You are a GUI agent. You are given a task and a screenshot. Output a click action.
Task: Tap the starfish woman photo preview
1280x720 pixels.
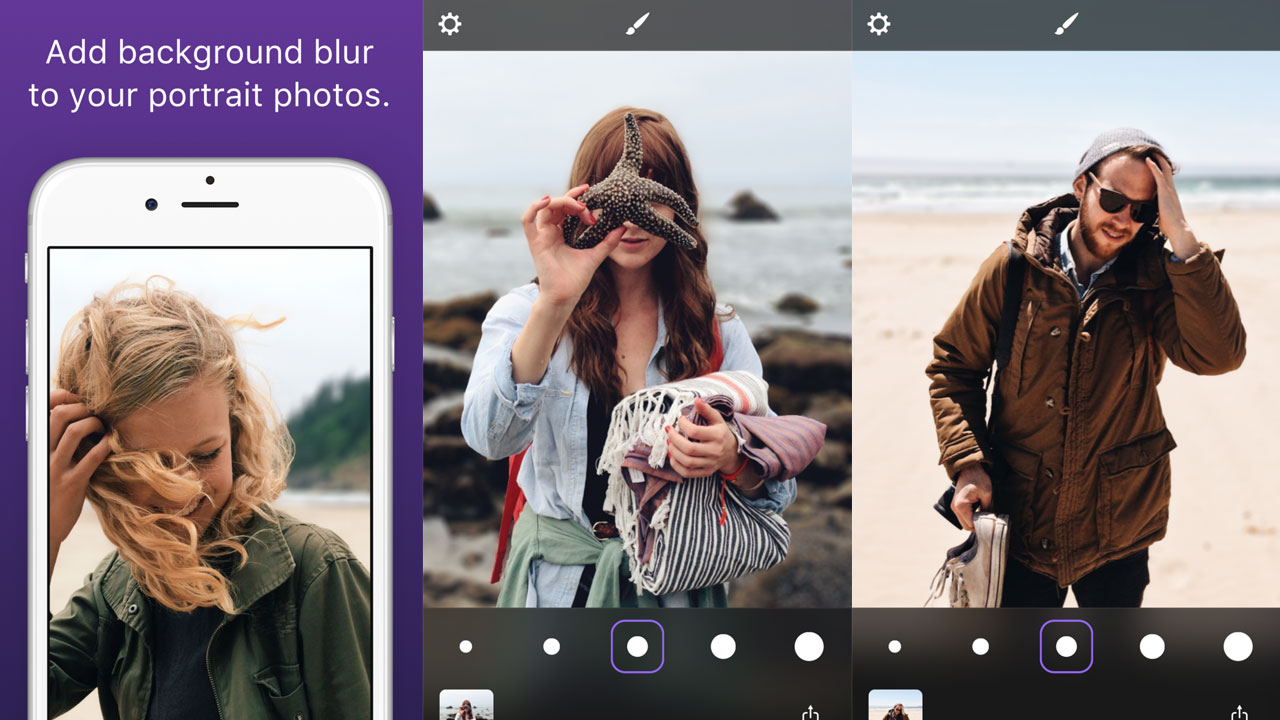coord(637,329)
